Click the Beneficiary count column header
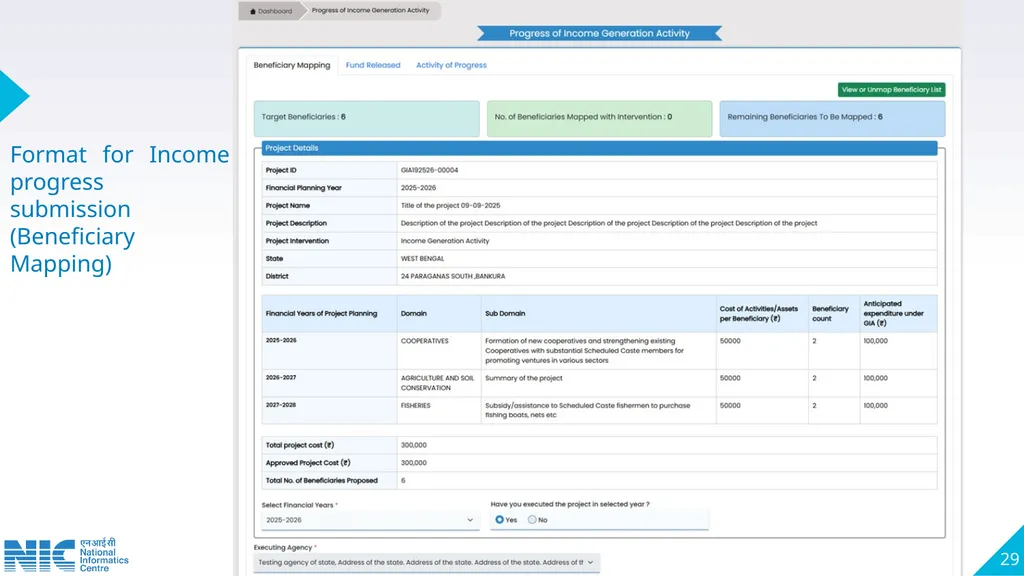This screenshot has width=1024, height=576. coord(833,313)
